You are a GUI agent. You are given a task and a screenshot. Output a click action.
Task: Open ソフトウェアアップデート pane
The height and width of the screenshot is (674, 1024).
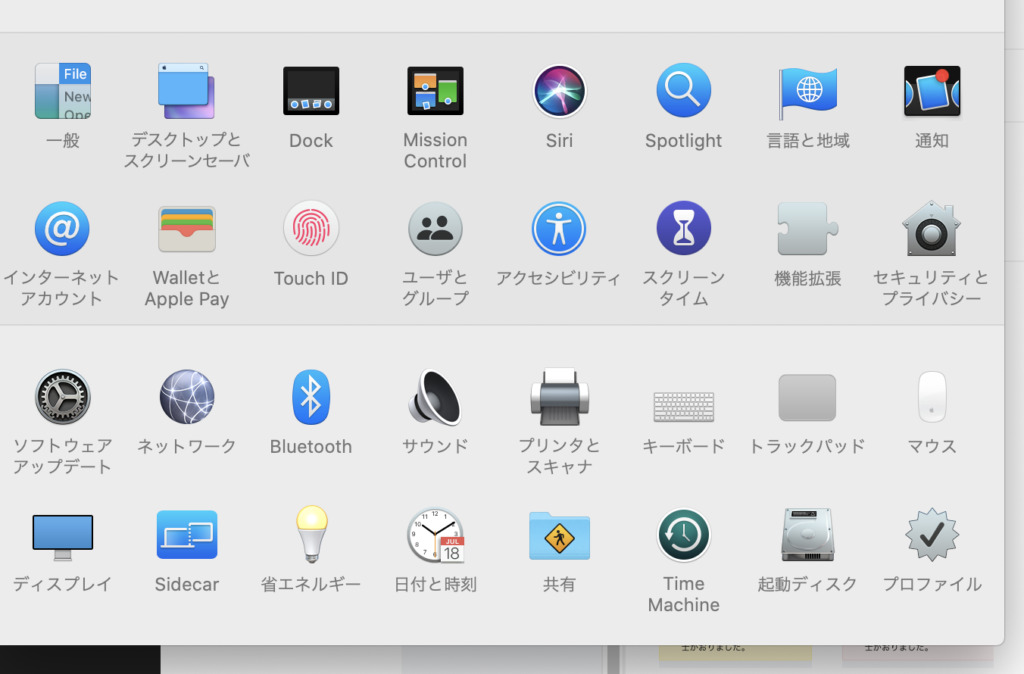[x=63, y=397]
